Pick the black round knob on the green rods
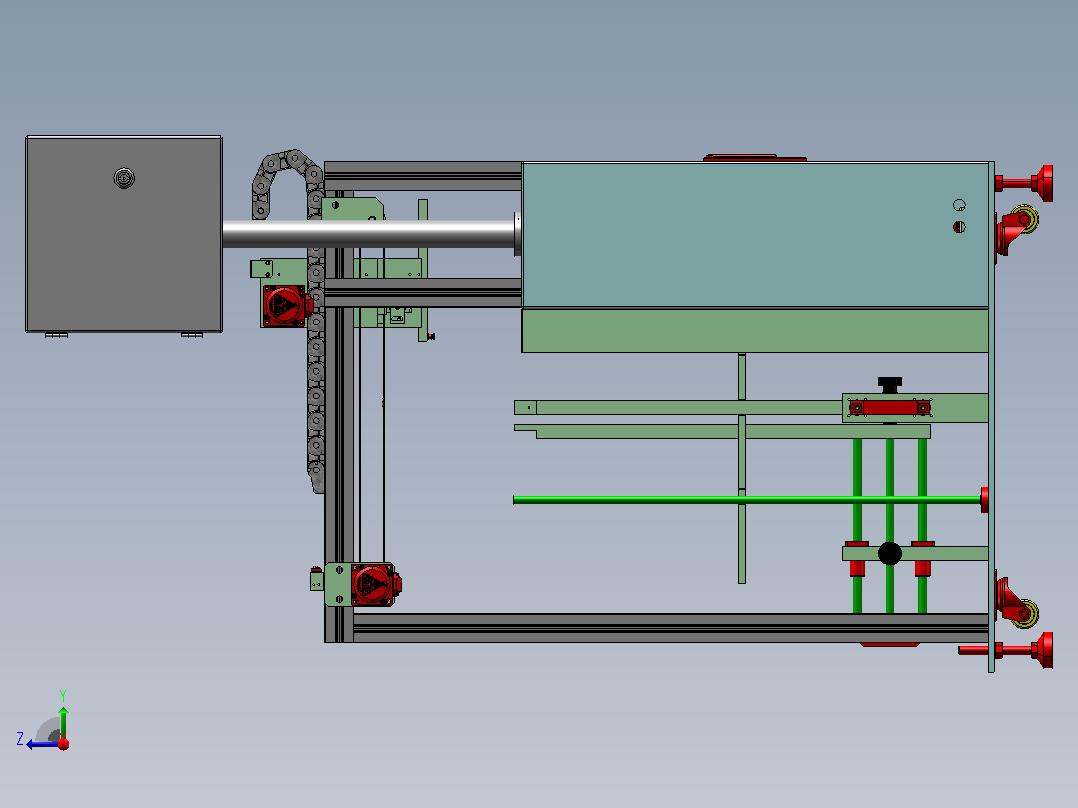Screen dimensions: 1078x808 tap(890, 554)
